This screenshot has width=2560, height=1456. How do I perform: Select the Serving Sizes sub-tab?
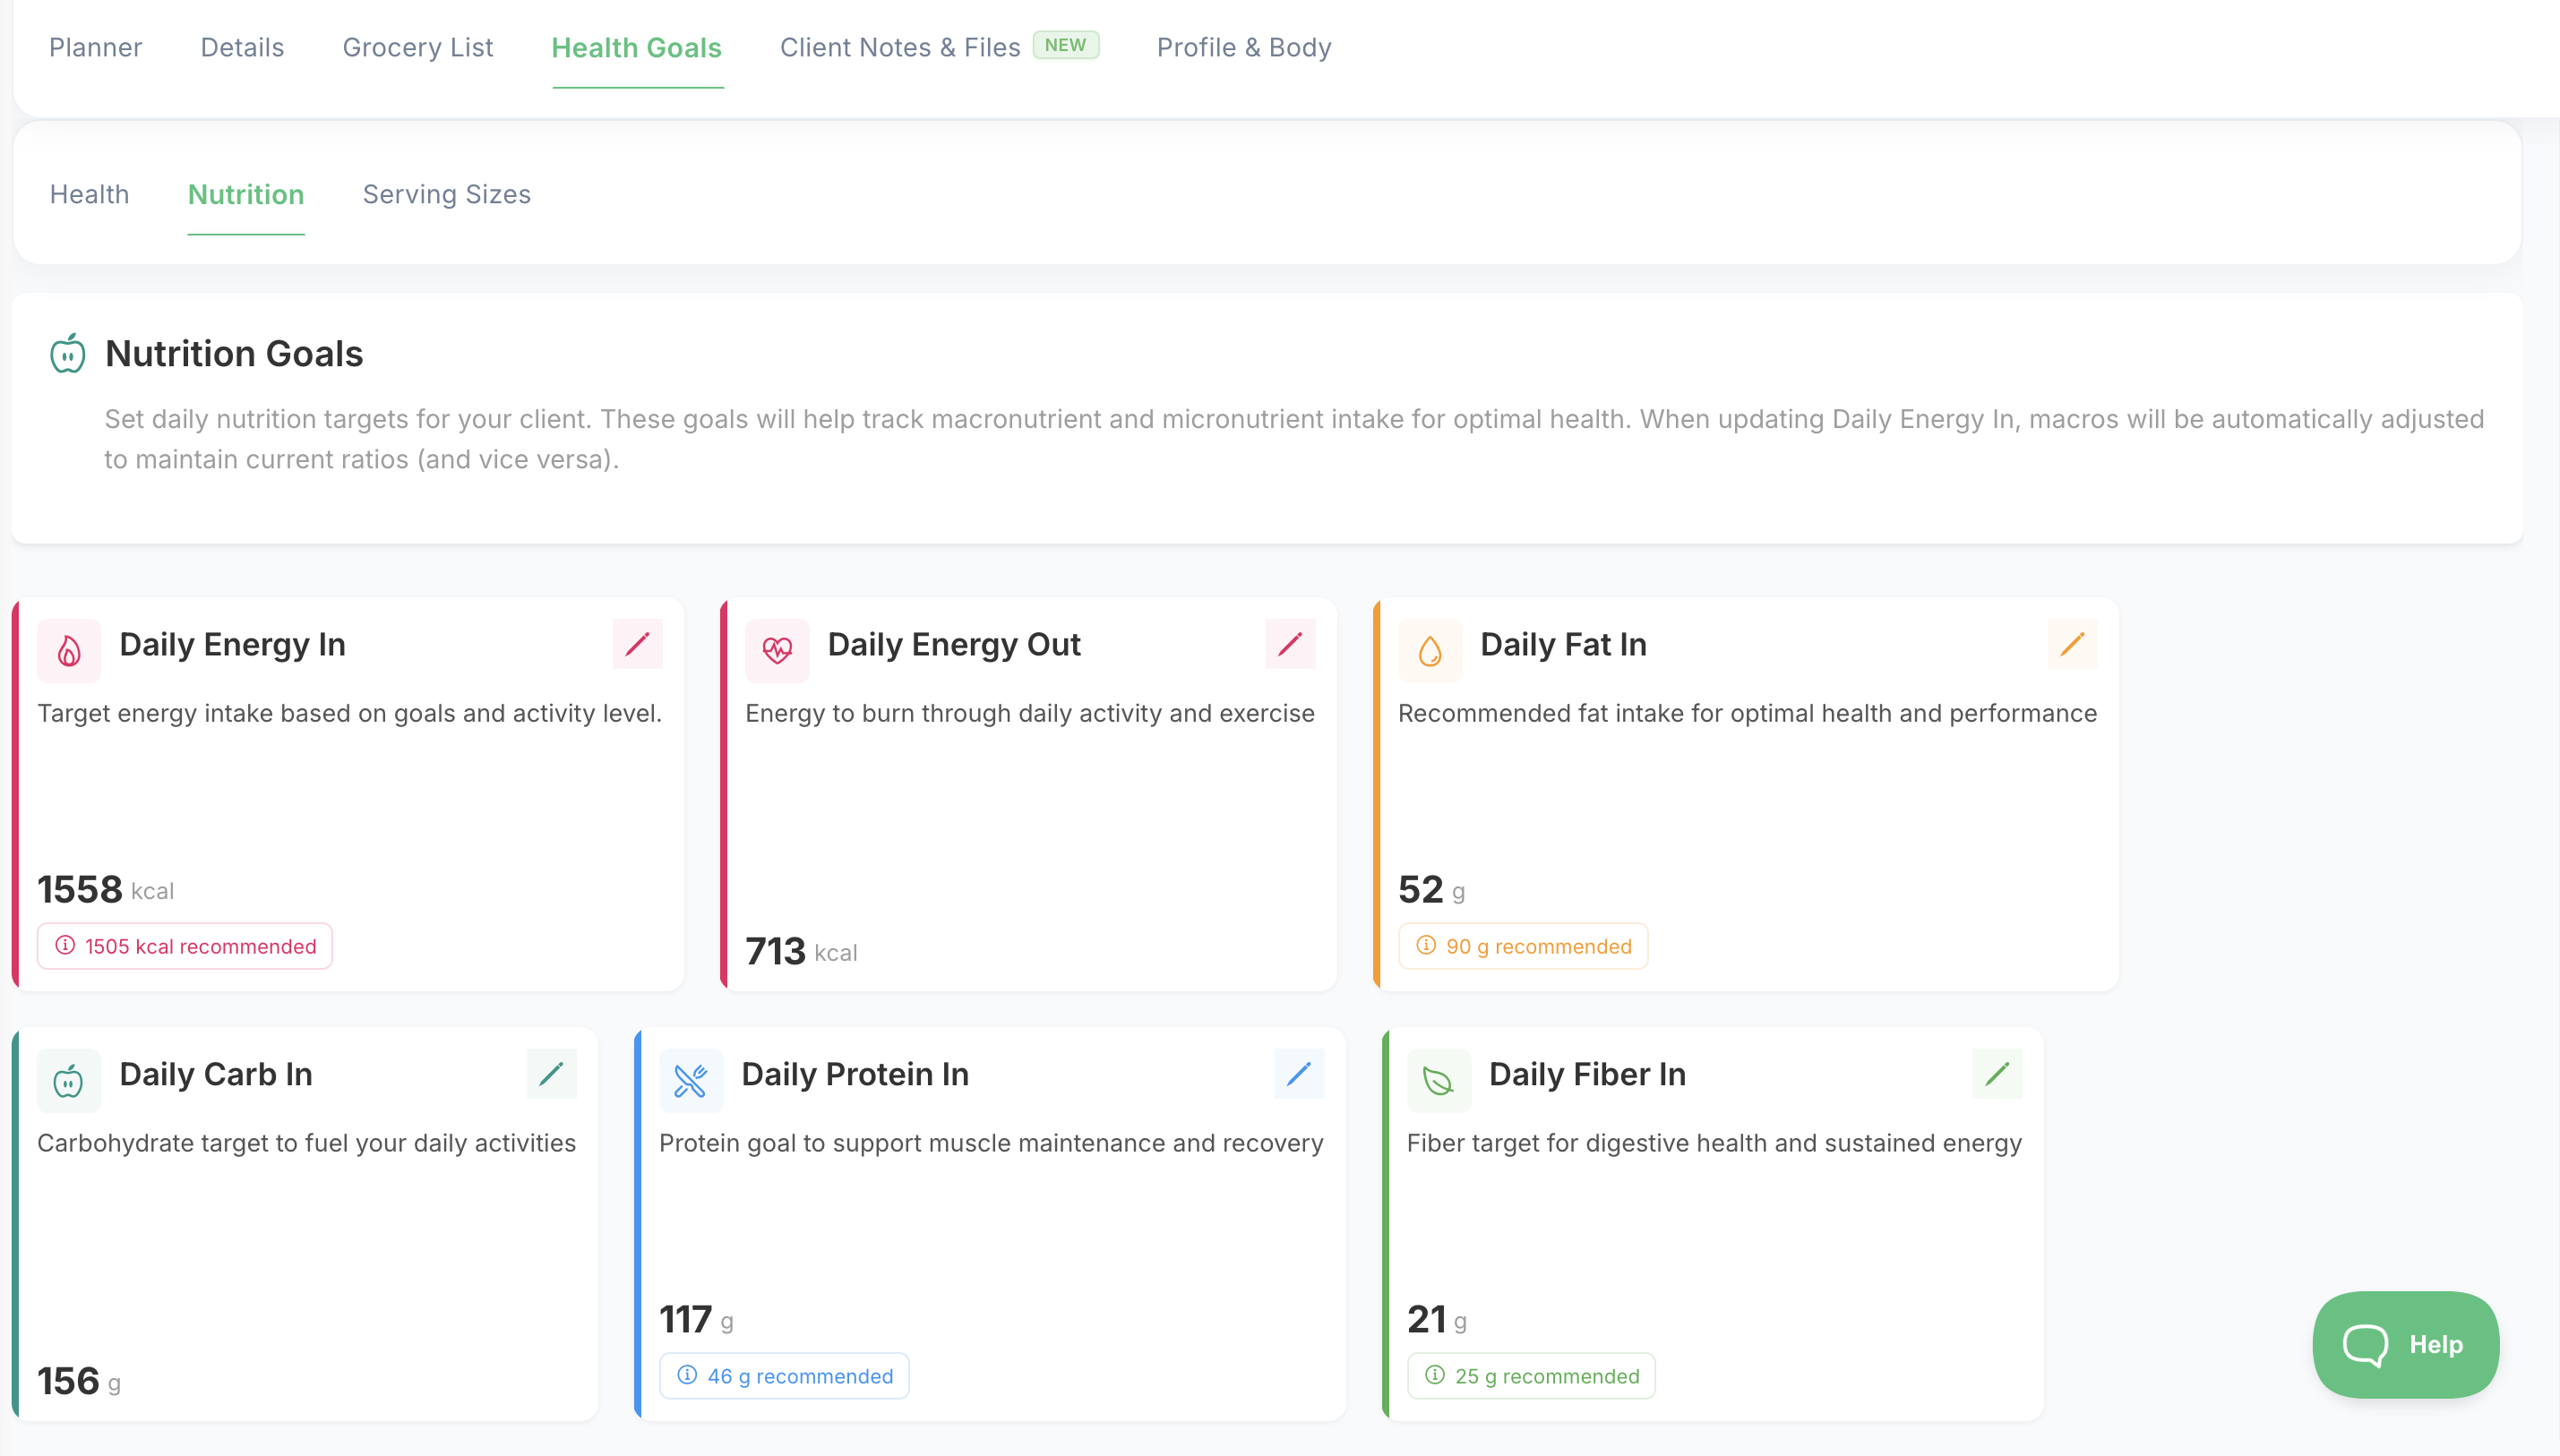click(446, 194)
